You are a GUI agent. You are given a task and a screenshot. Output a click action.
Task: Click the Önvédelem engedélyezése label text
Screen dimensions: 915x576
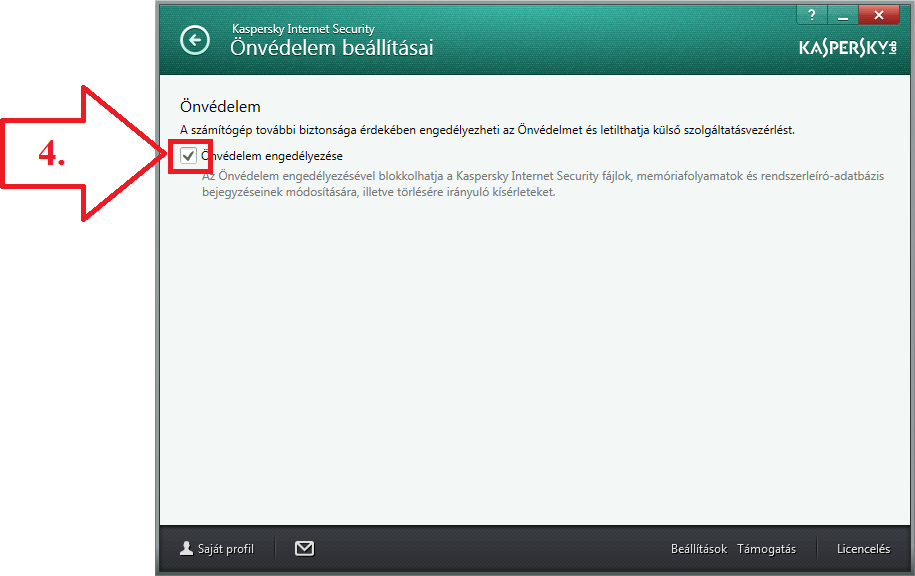[272, 156]
